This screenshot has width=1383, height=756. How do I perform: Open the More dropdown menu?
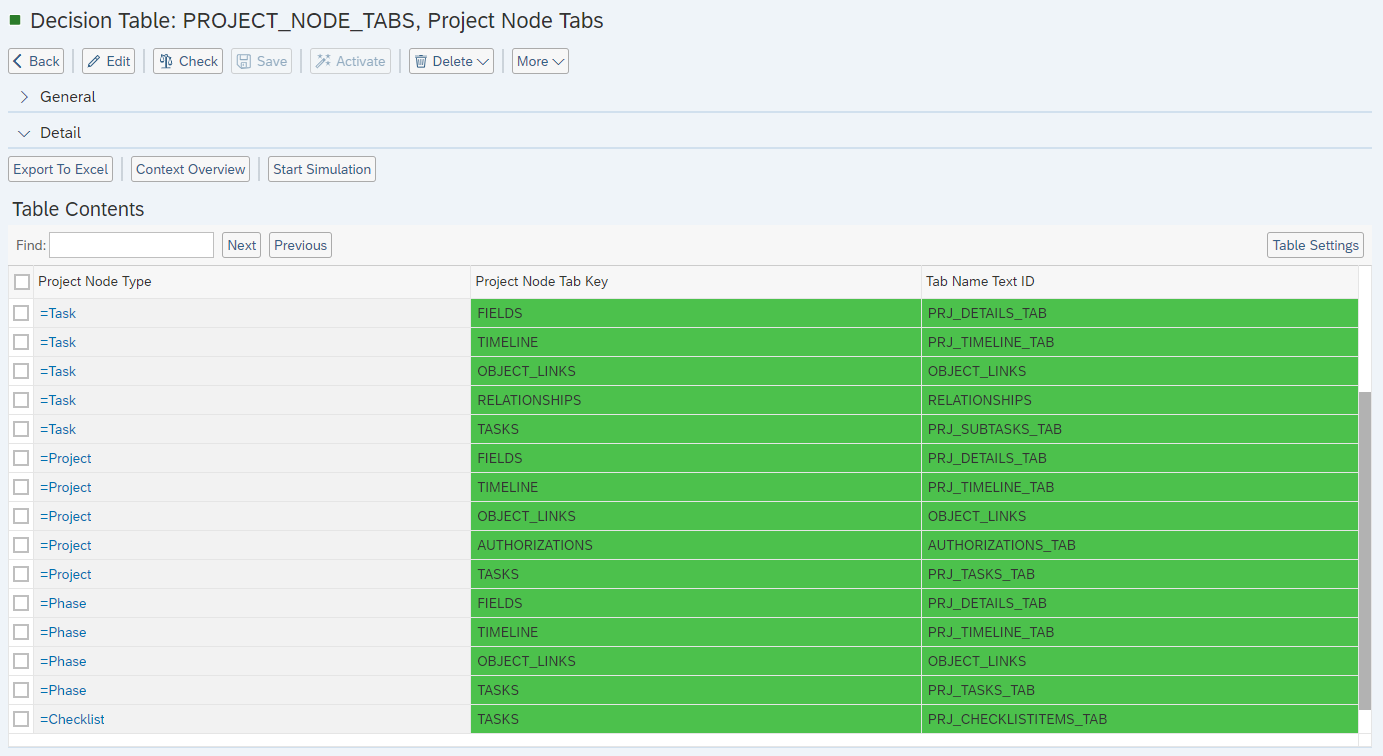click(540, 61)
